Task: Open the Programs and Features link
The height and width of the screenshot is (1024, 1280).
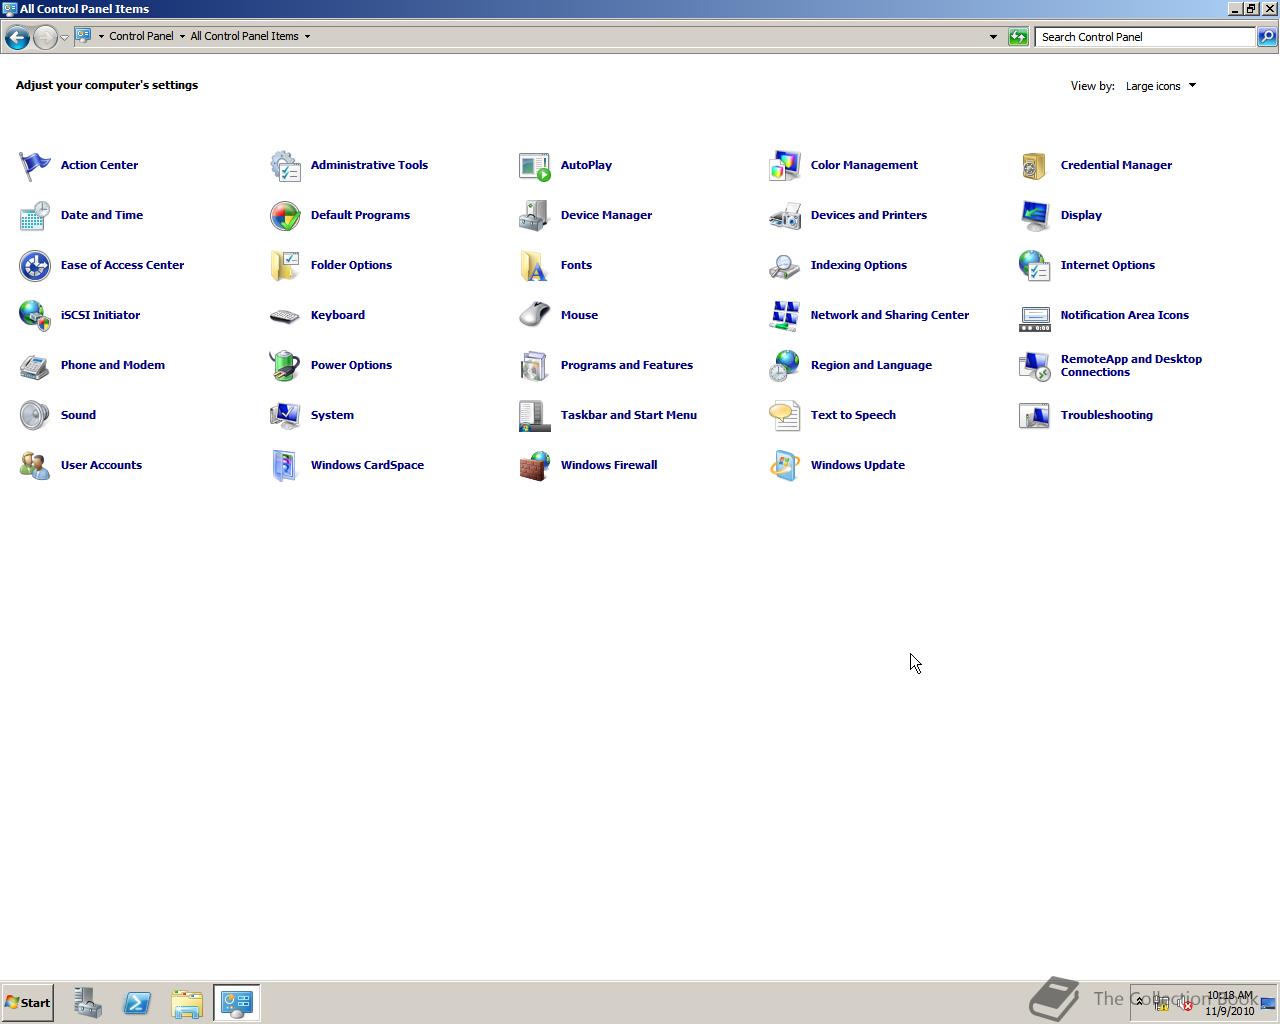Action: (x=627, y=365)
